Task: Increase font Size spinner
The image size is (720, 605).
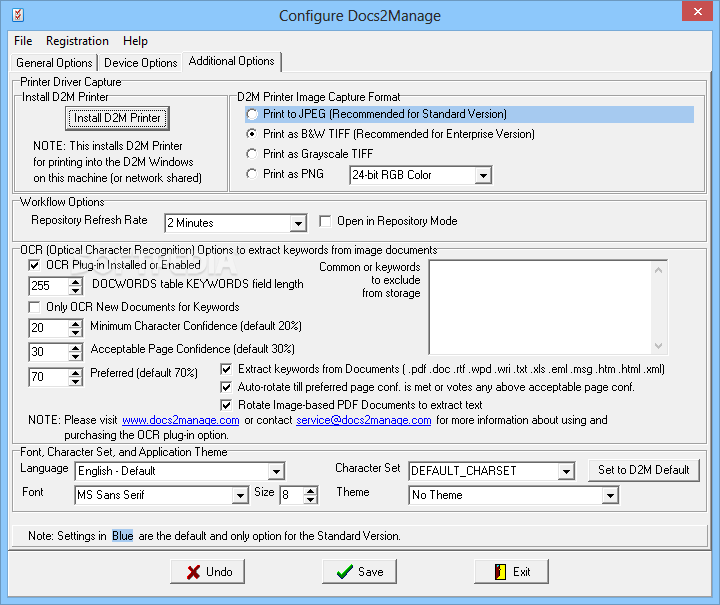Action: [x=311, y=491]
